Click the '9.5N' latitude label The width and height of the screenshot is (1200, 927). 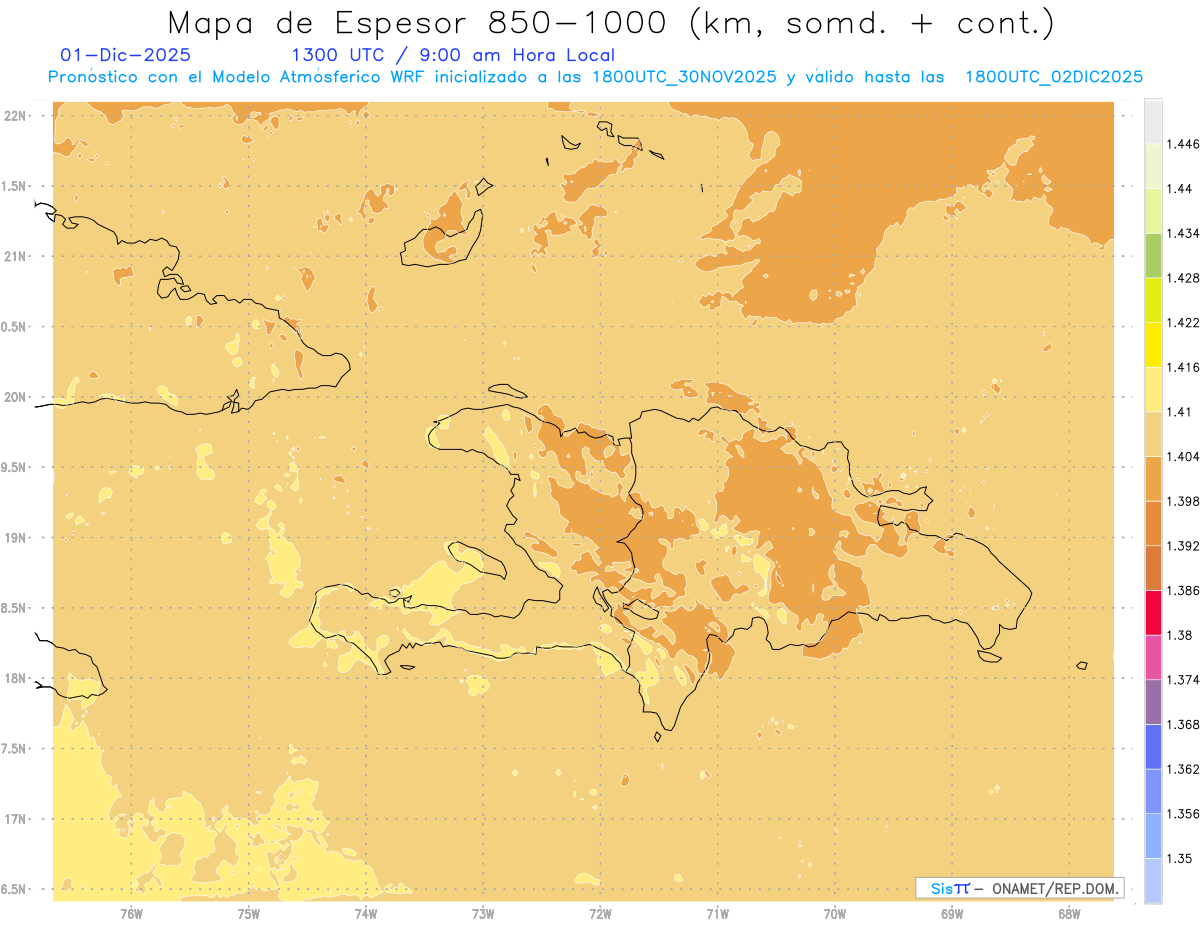click(13, 467)
